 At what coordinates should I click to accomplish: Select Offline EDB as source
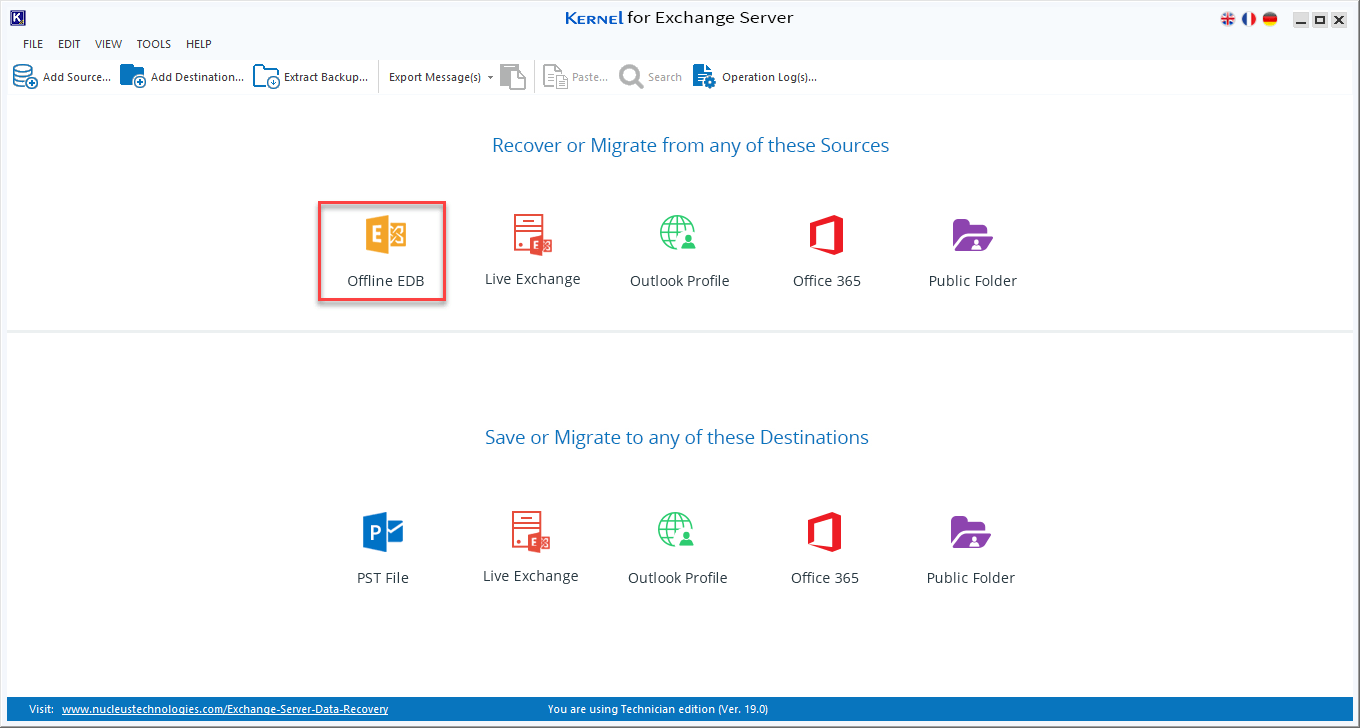[x=385, y=254]
